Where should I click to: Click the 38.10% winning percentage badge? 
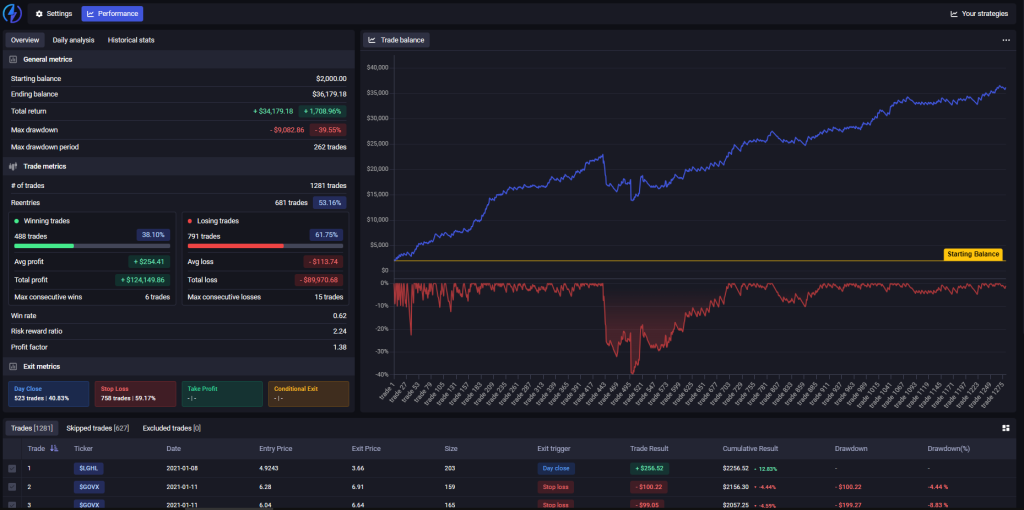[153, 235]
